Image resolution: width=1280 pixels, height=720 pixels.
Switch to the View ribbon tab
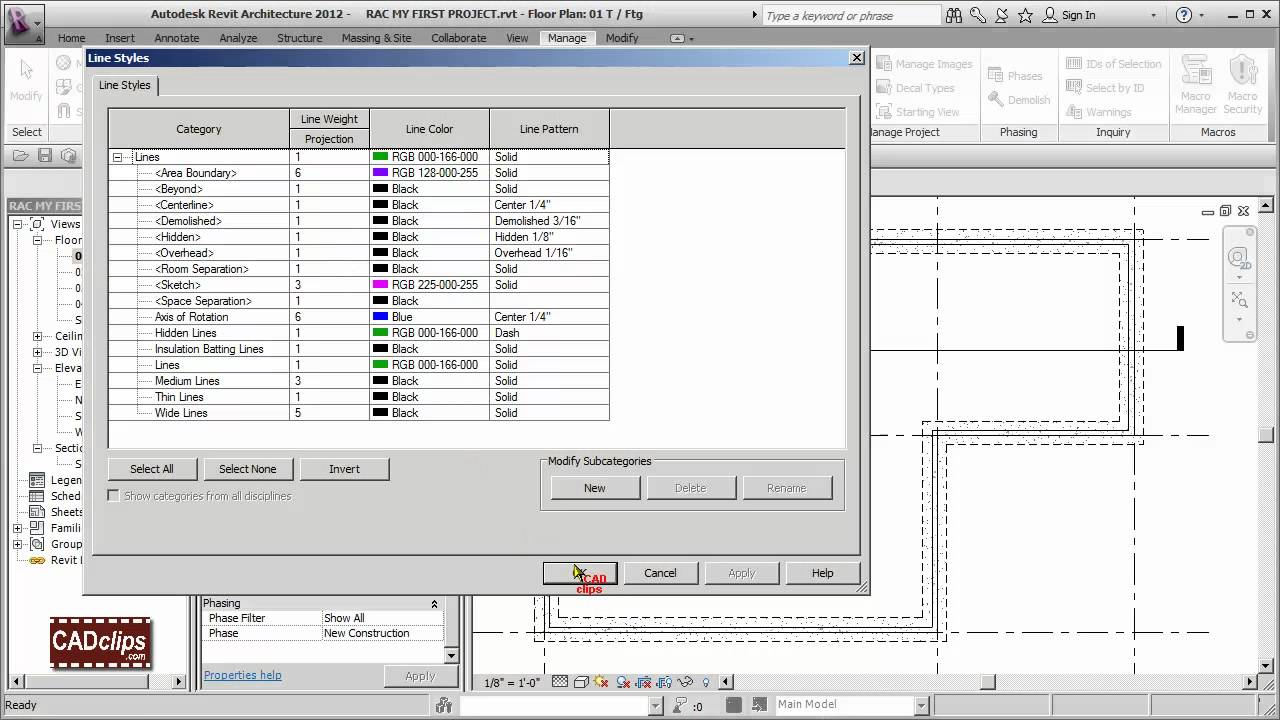[516, 38]
